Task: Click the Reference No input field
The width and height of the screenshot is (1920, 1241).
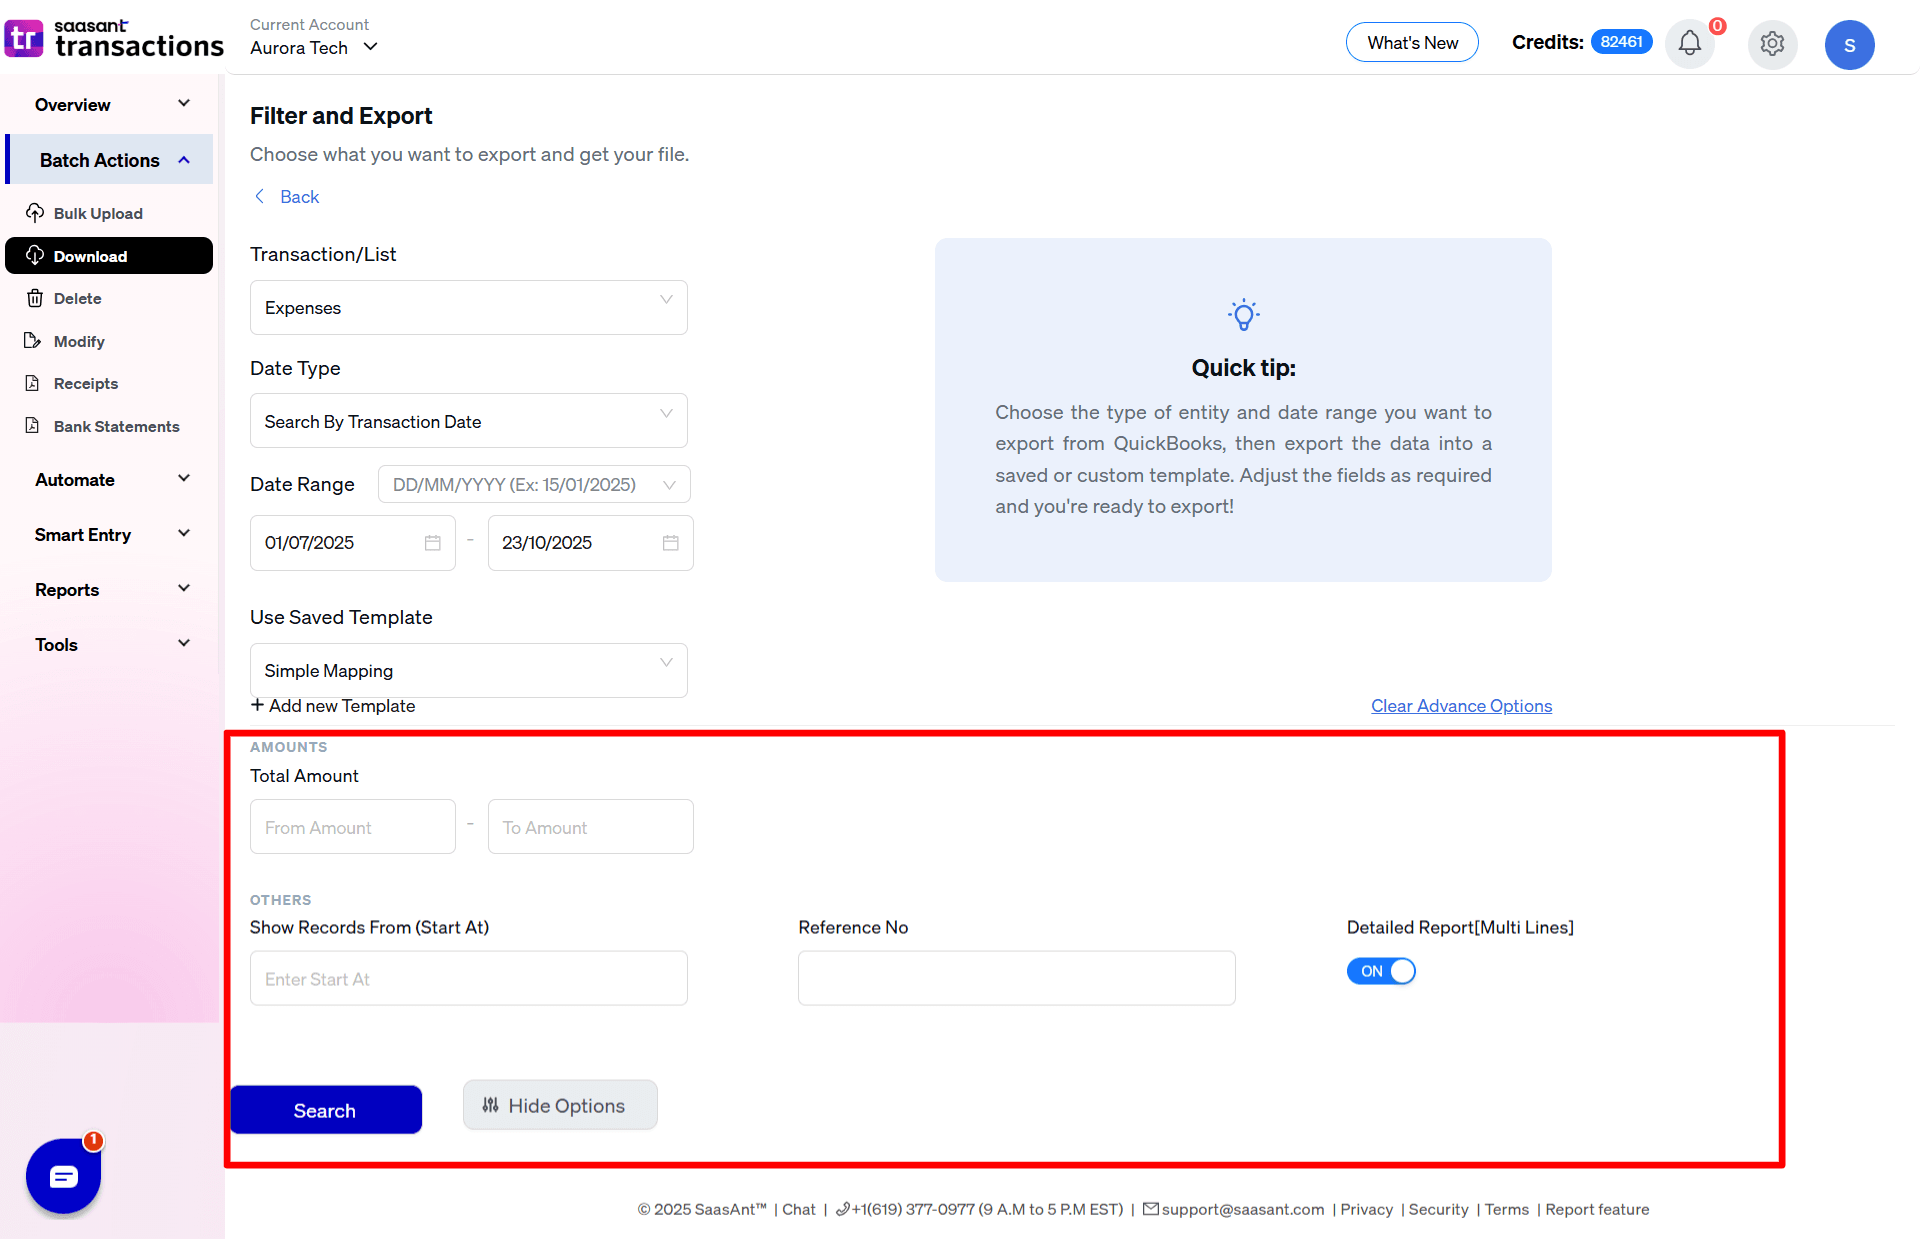Action: (x=1015, y=978)
